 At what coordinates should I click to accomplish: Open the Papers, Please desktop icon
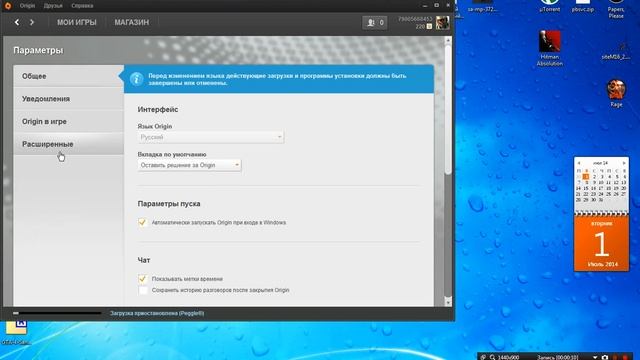coord(616,9)
